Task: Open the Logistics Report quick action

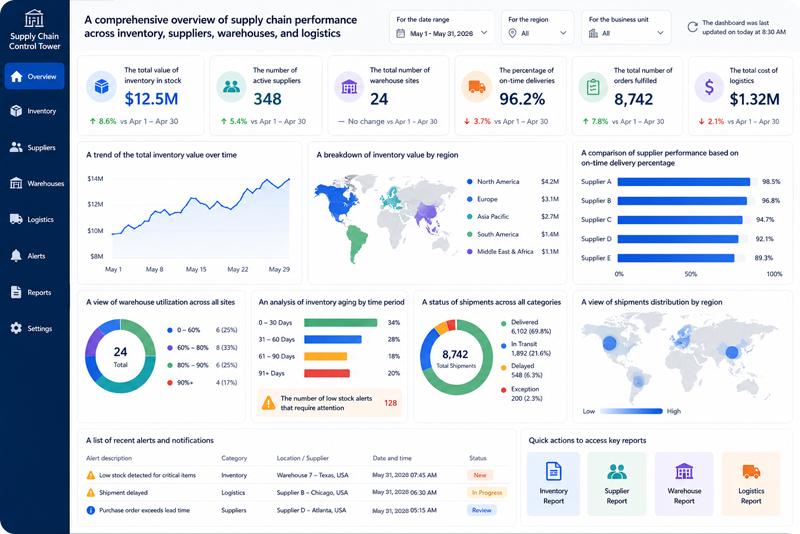Action: coord(751,484)
